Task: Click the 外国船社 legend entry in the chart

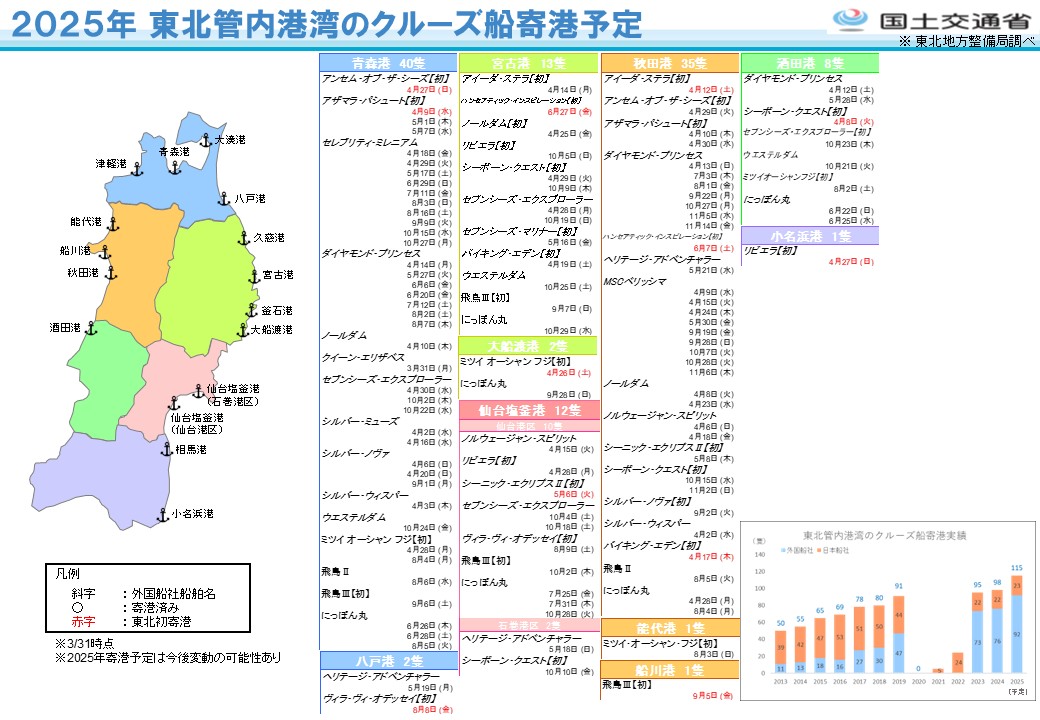Action: [797, 550]
